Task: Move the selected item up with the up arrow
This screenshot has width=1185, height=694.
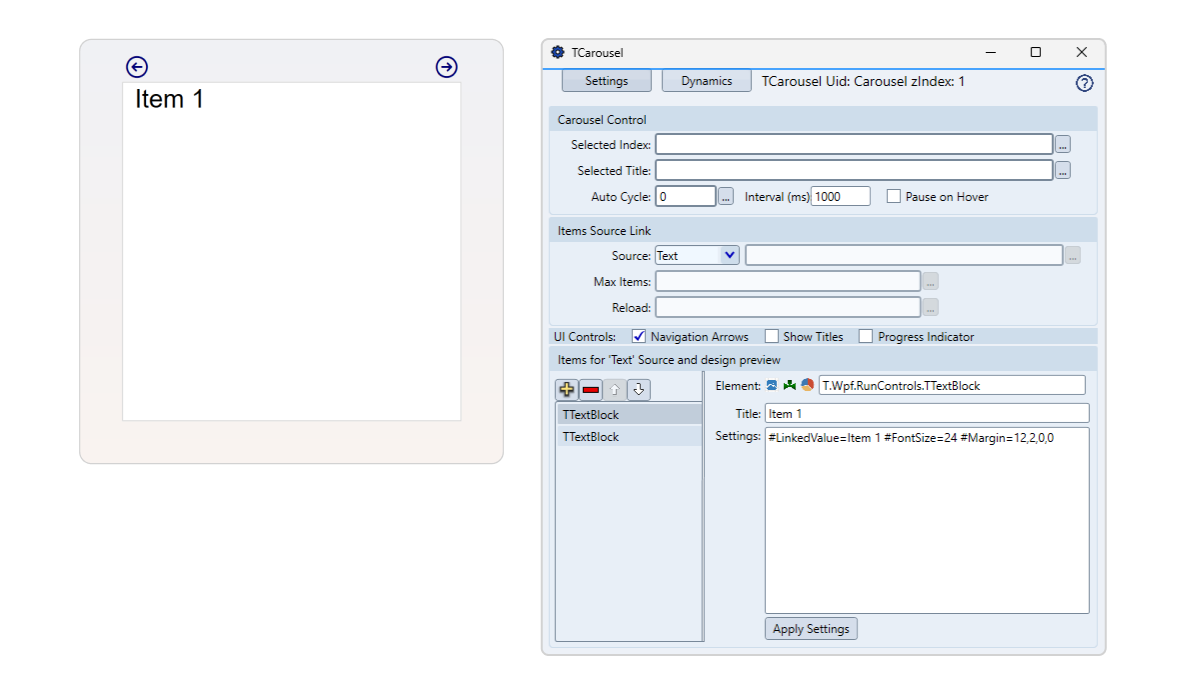Action: coord(614,389)
